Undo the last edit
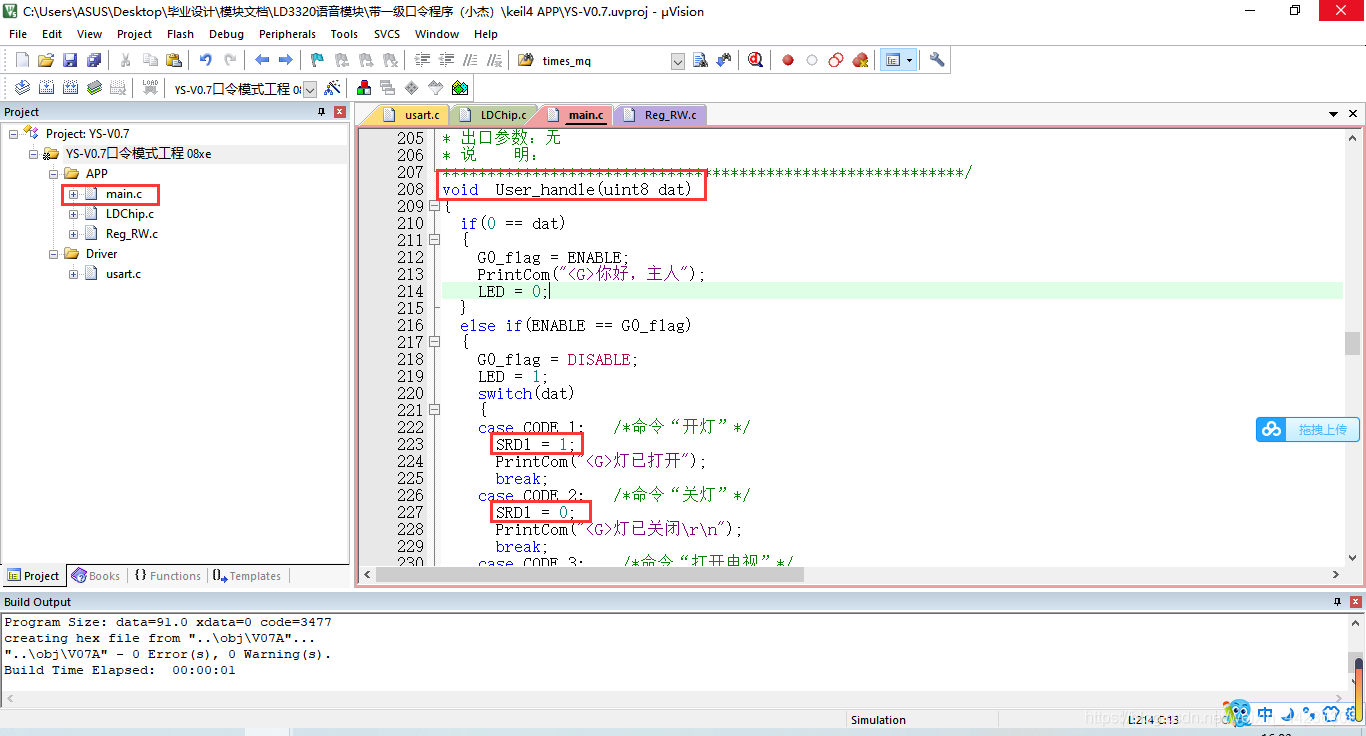Viewport: 1366px width, 736px height. pos(206,60)
